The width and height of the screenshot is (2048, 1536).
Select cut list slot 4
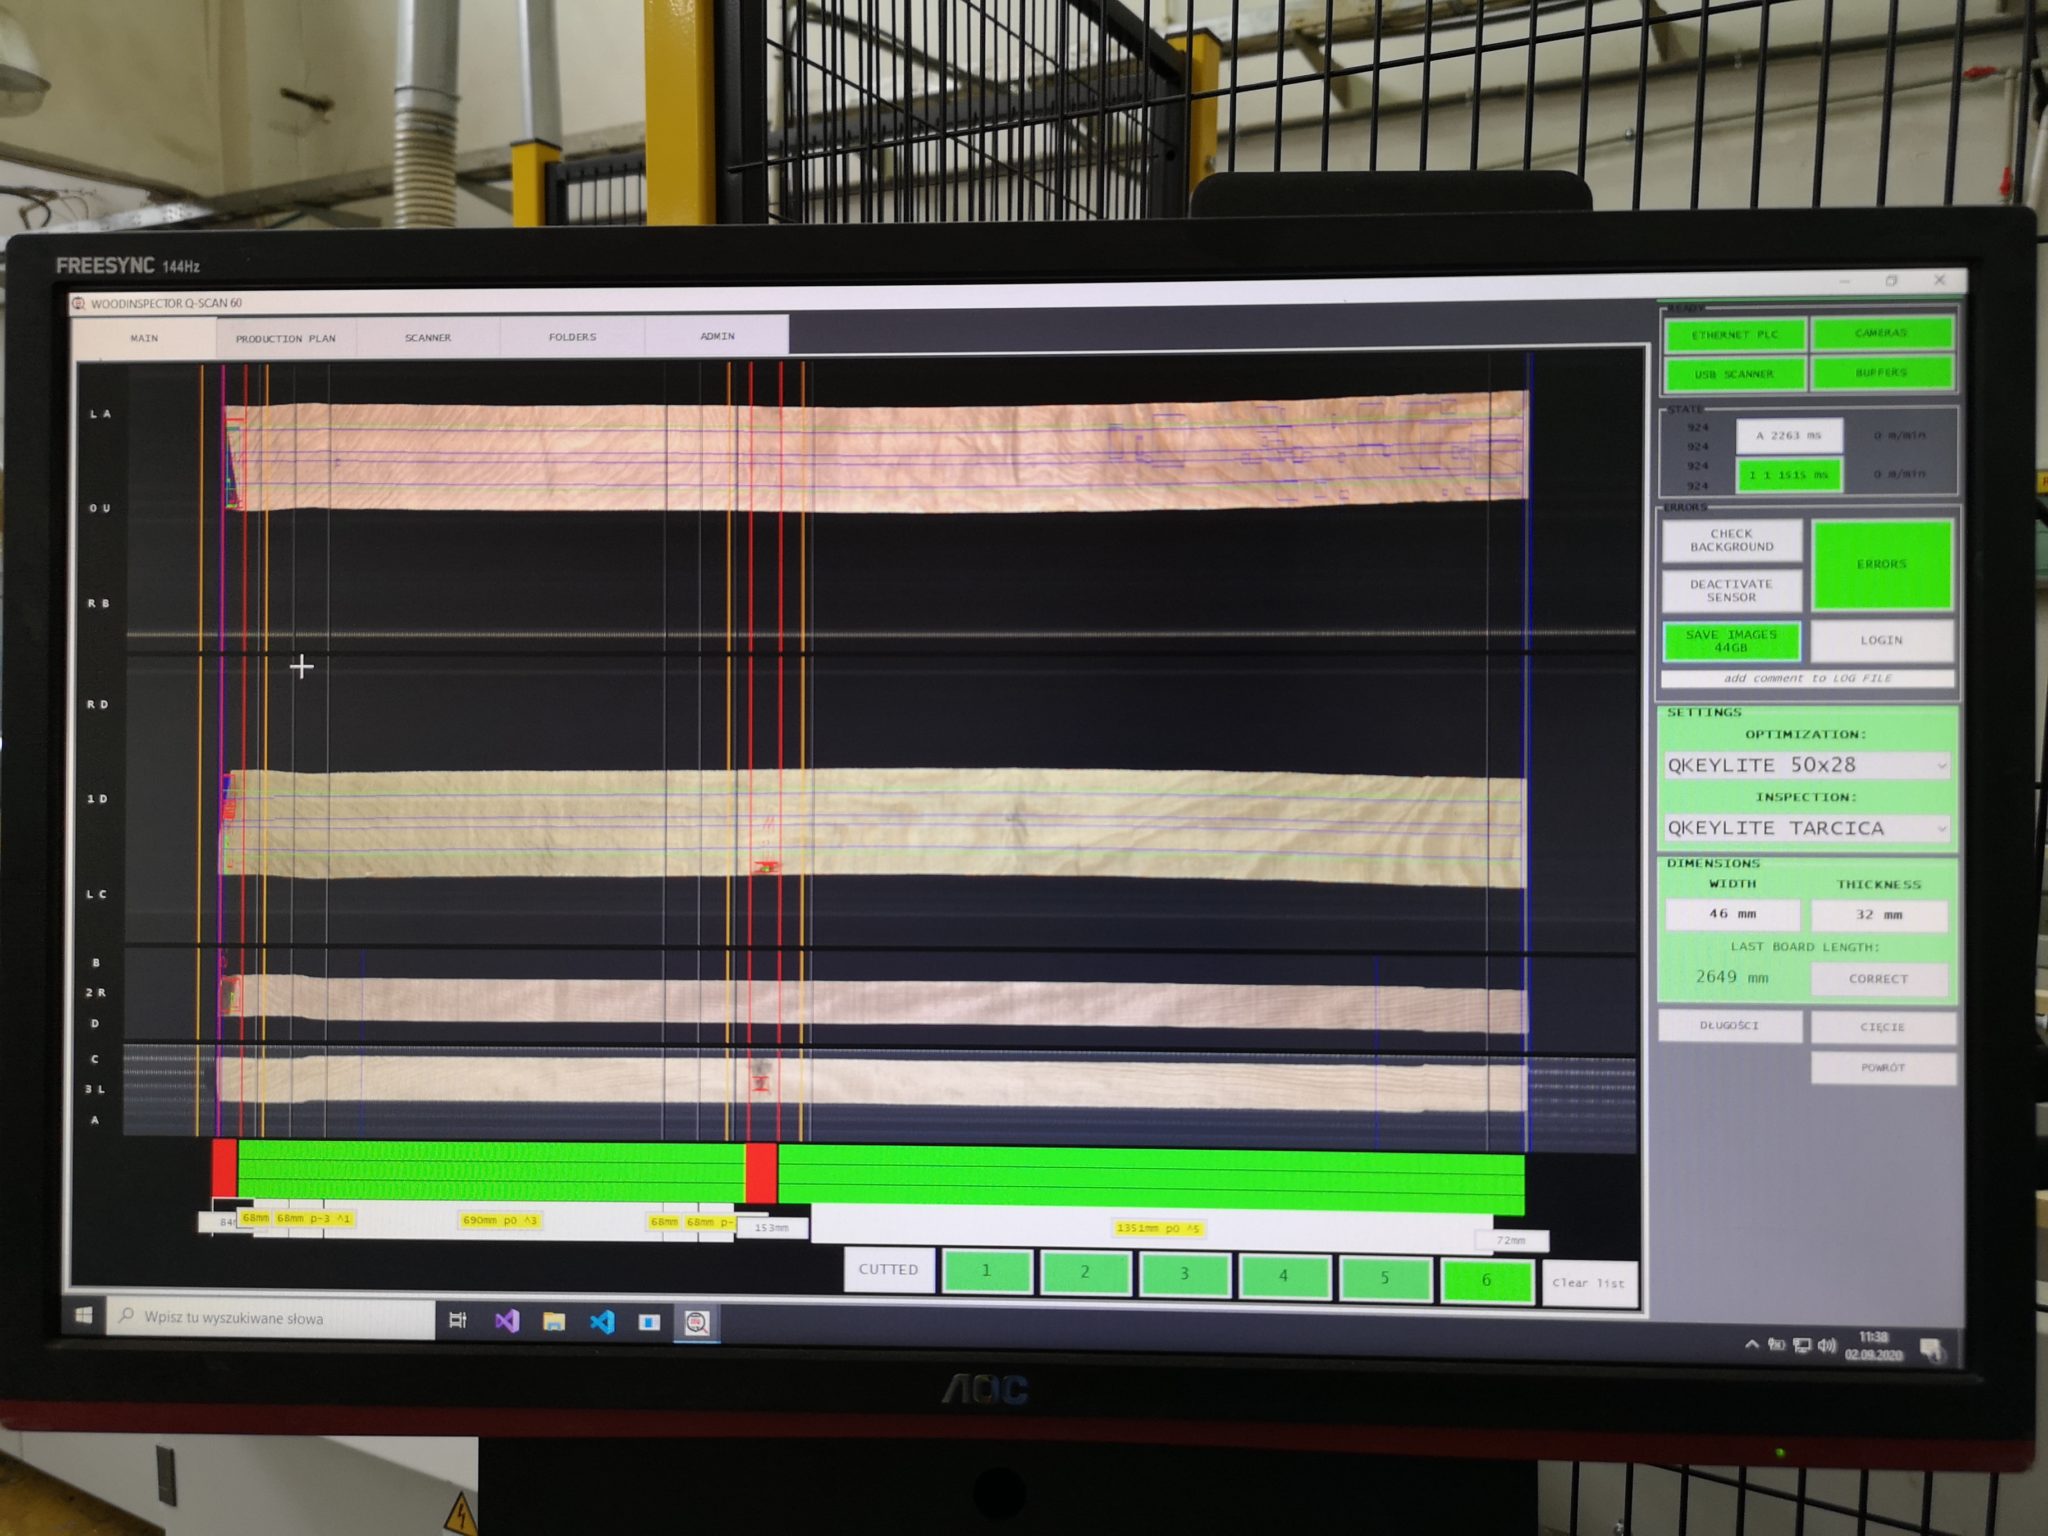coord(1284,1276)
